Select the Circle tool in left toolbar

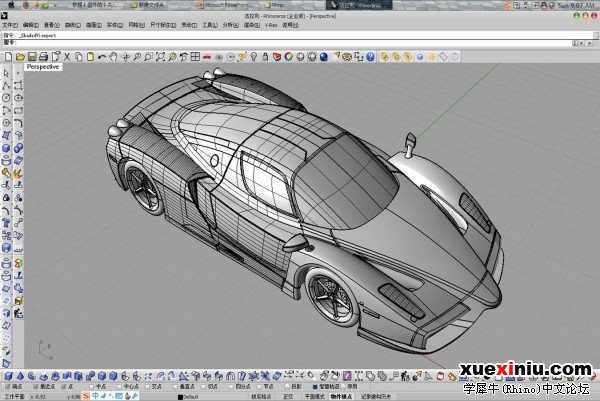[6, 98]
